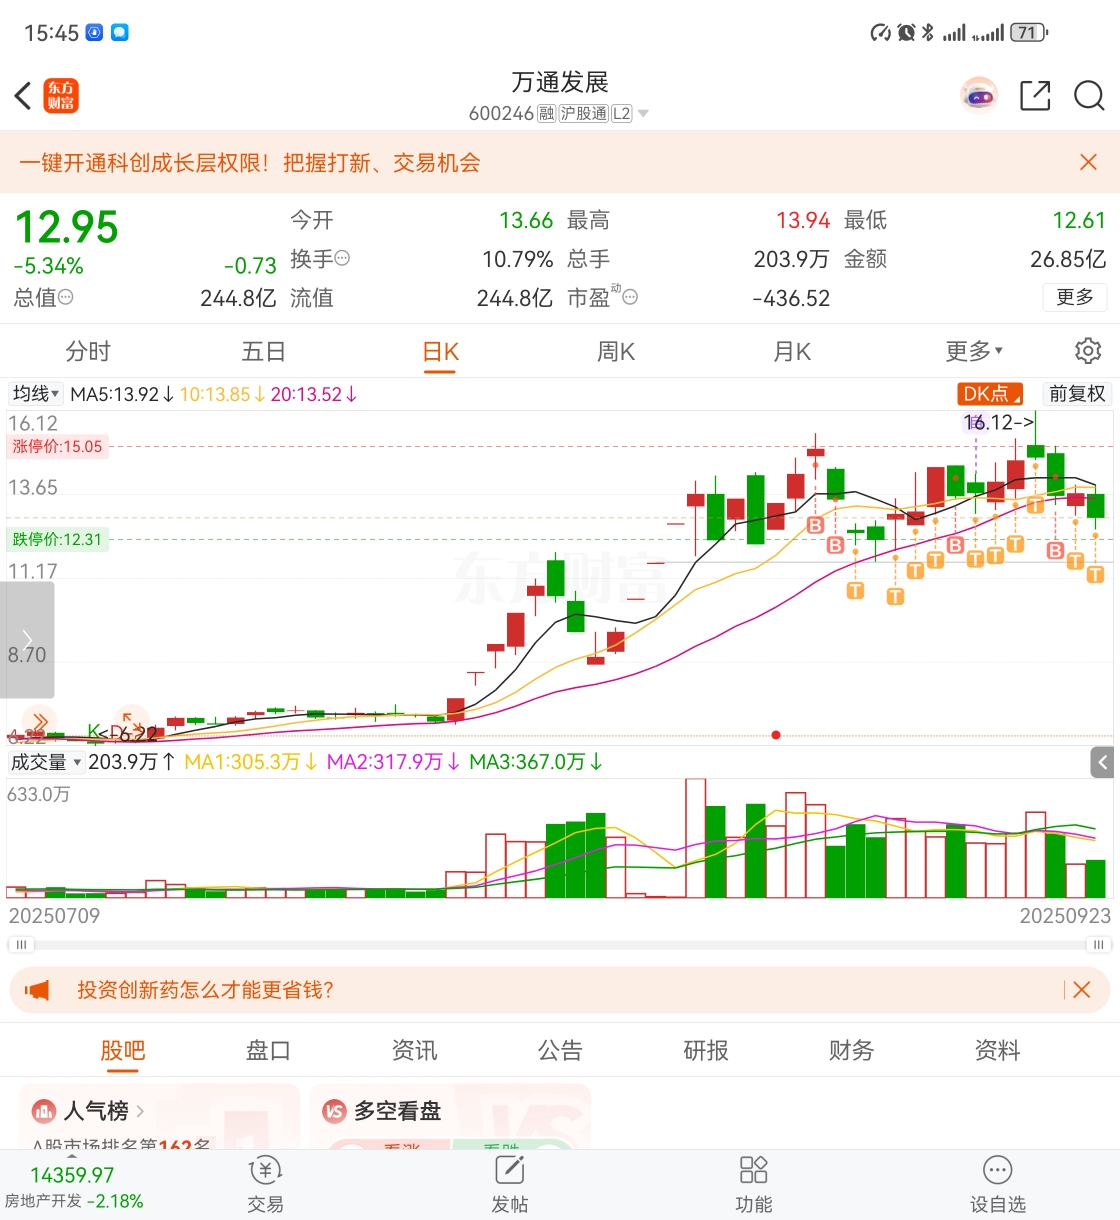Tap the start date 20250709

click(54, 915)
